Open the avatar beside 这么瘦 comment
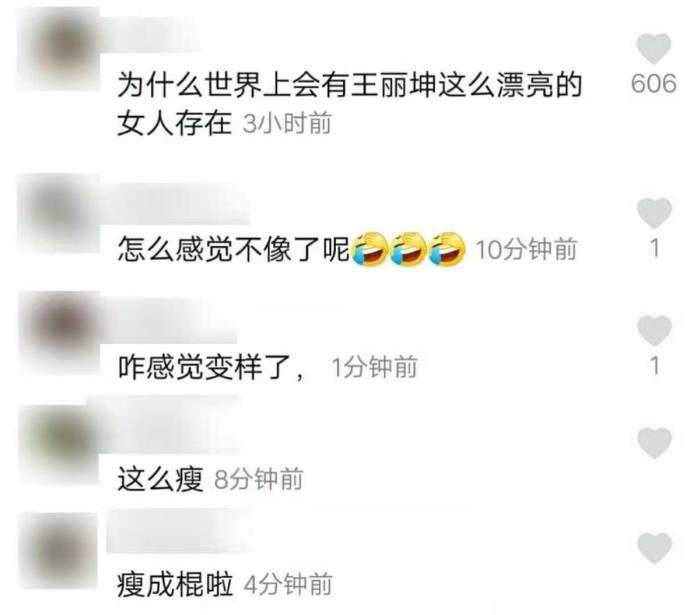This screenshot has width=700, height=615. coord(58,444)
